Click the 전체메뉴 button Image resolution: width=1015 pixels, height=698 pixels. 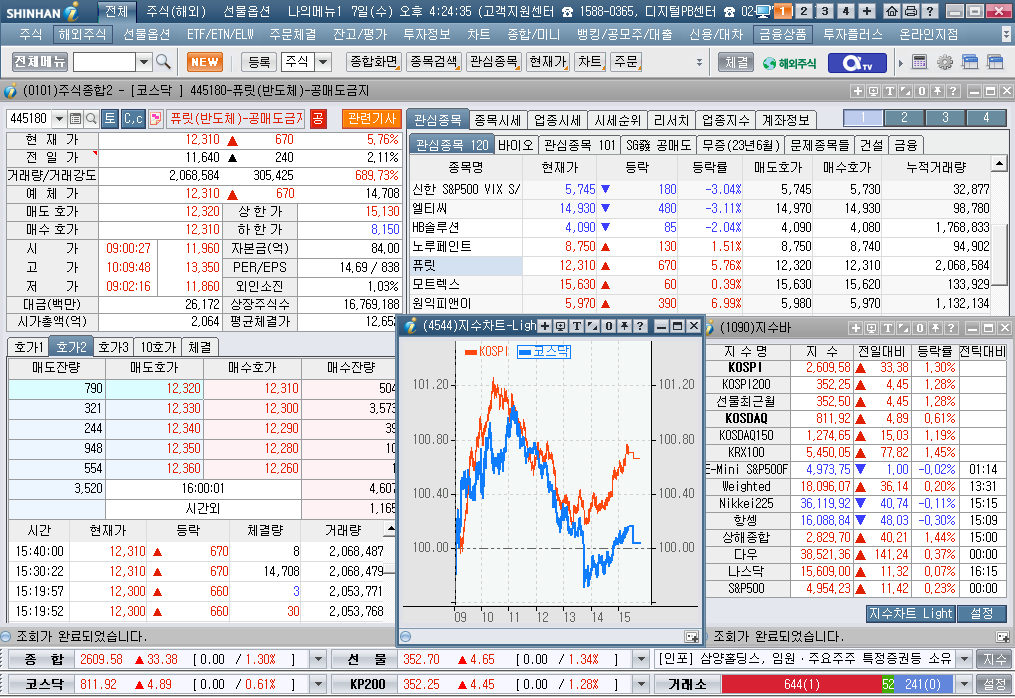pos(40,62)
